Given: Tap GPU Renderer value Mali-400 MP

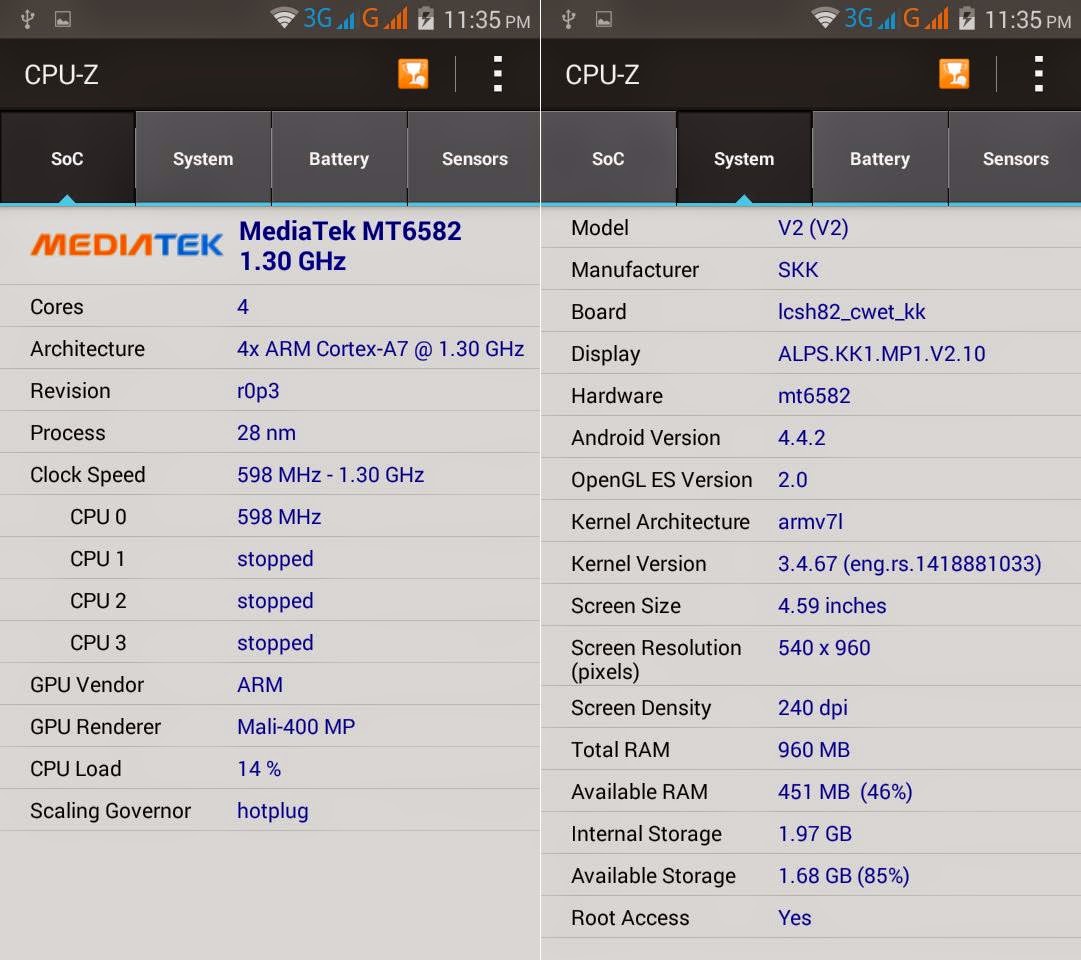Looking at the screenshot, I should pyautogui.click(x=296, y=727).
